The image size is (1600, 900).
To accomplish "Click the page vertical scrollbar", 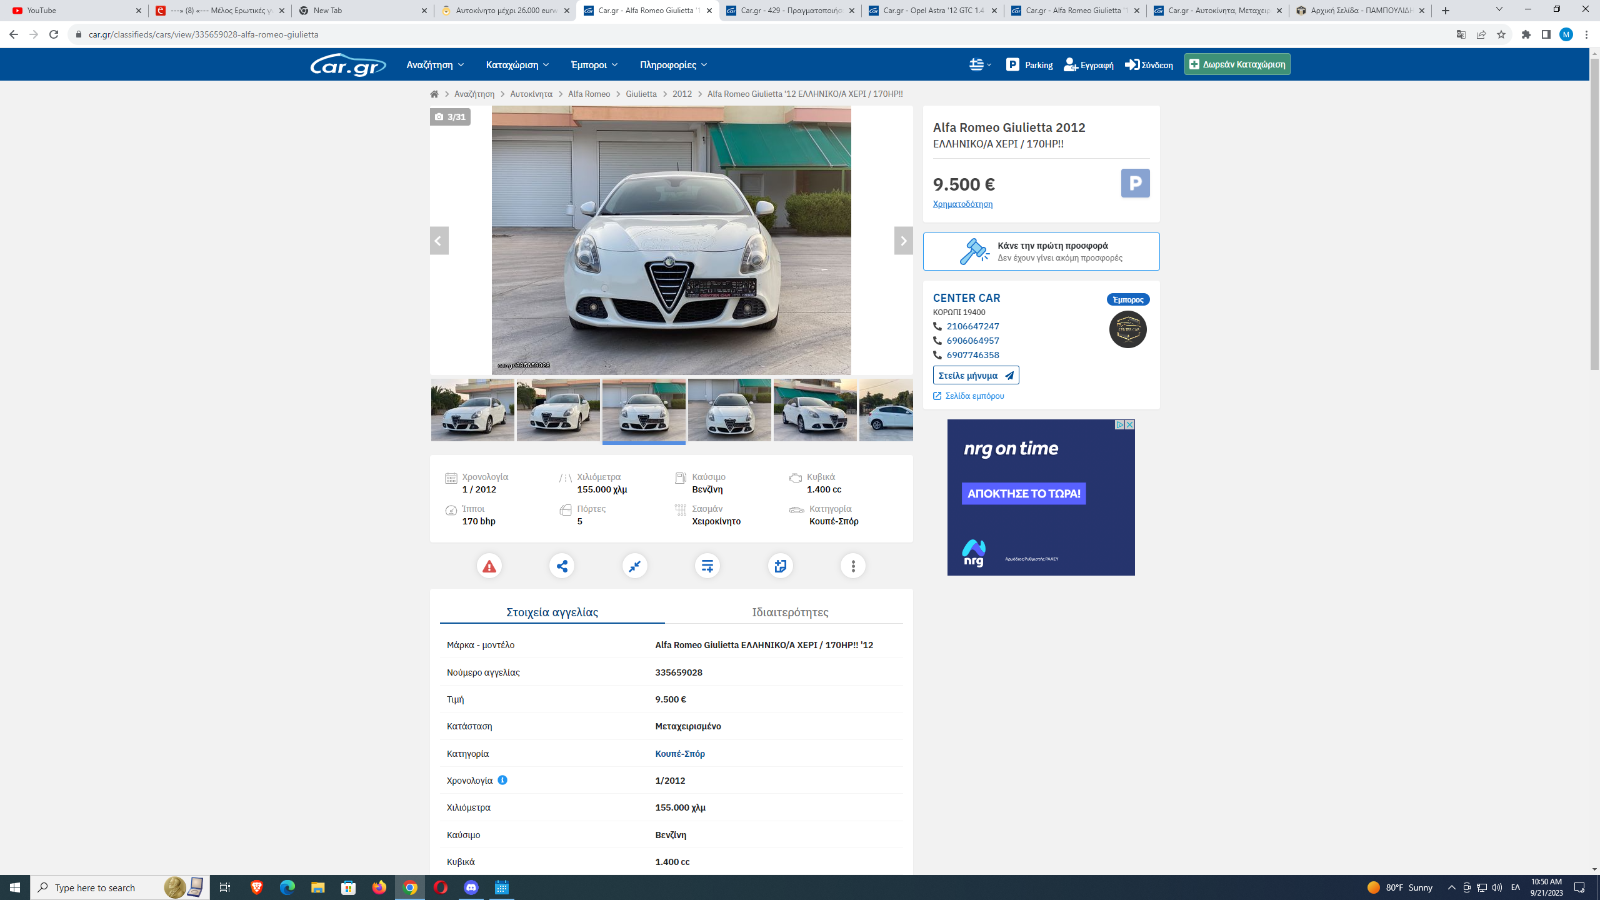I will (x=1594, y=215).
